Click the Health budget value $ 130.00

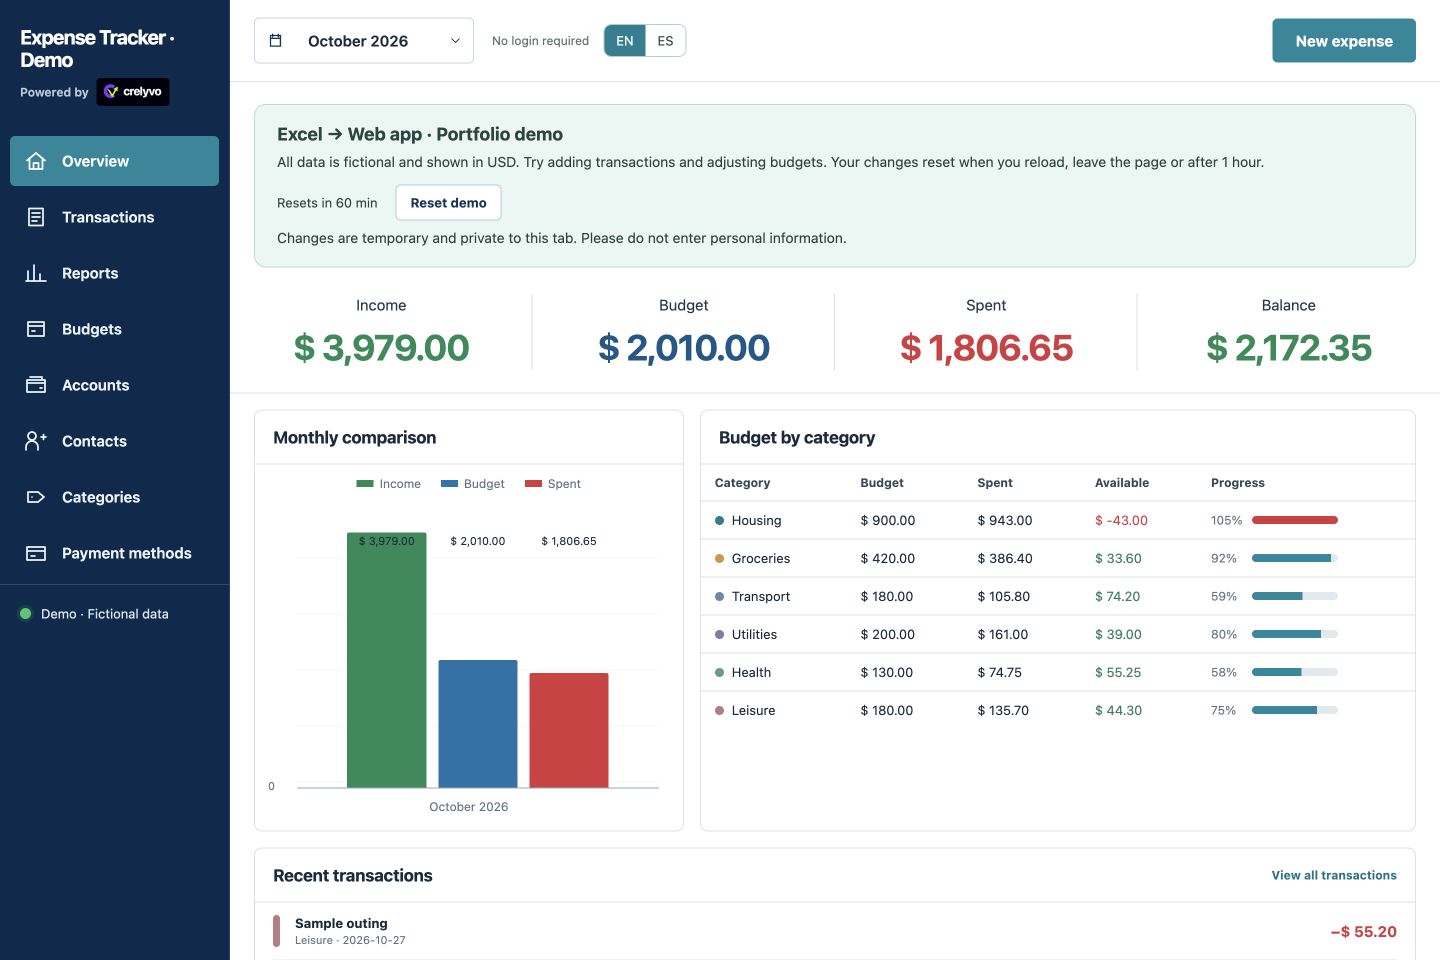tap(886, 672)
